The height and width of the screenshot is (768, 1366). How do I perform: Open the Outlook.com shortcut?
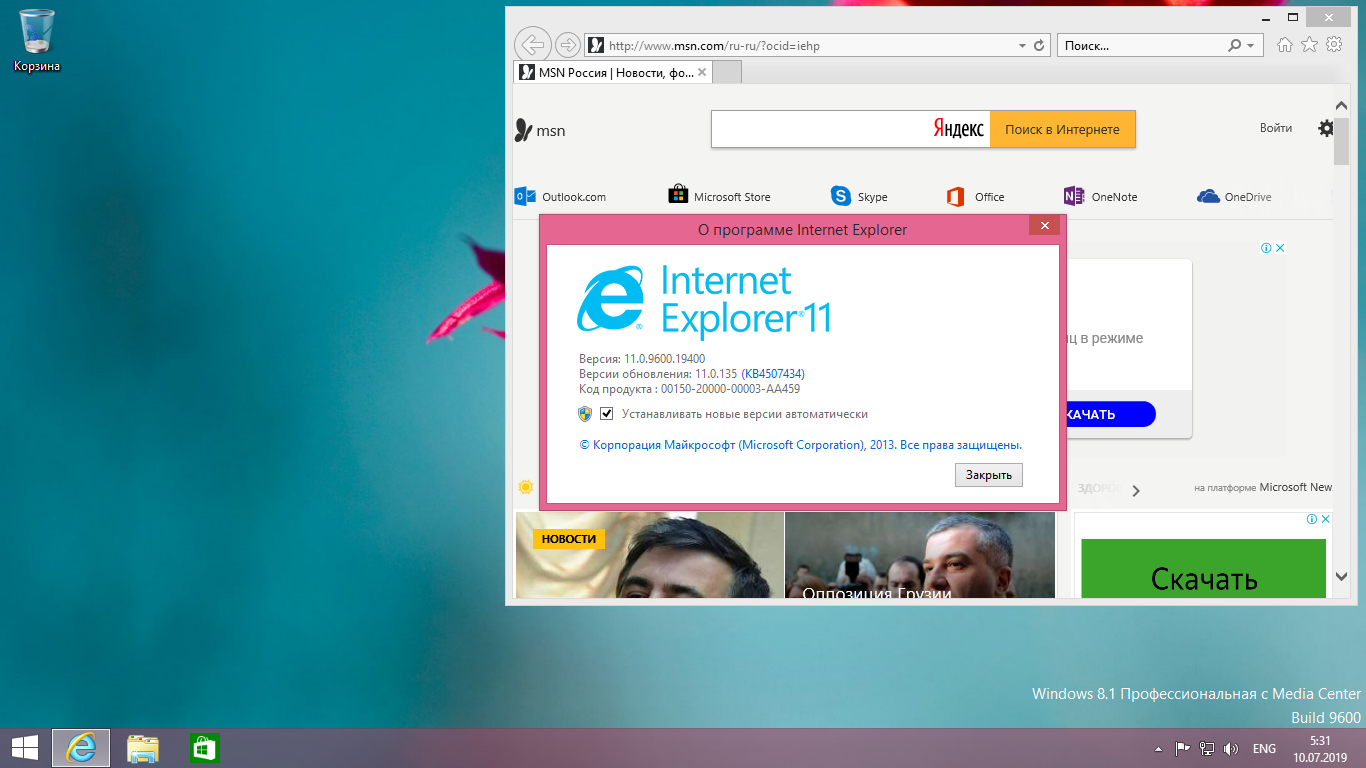point(560,197)
